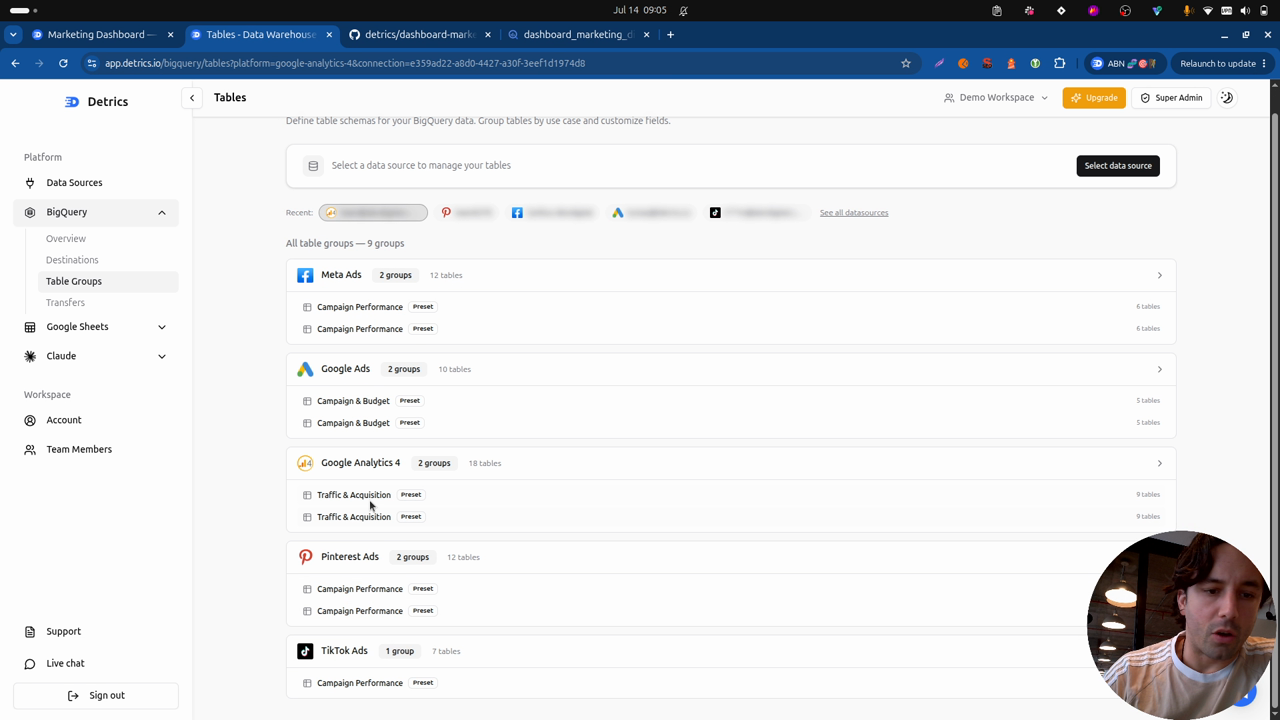Select the recent TikTok datasource chip

pyautogui.click(x=756, y=212)
